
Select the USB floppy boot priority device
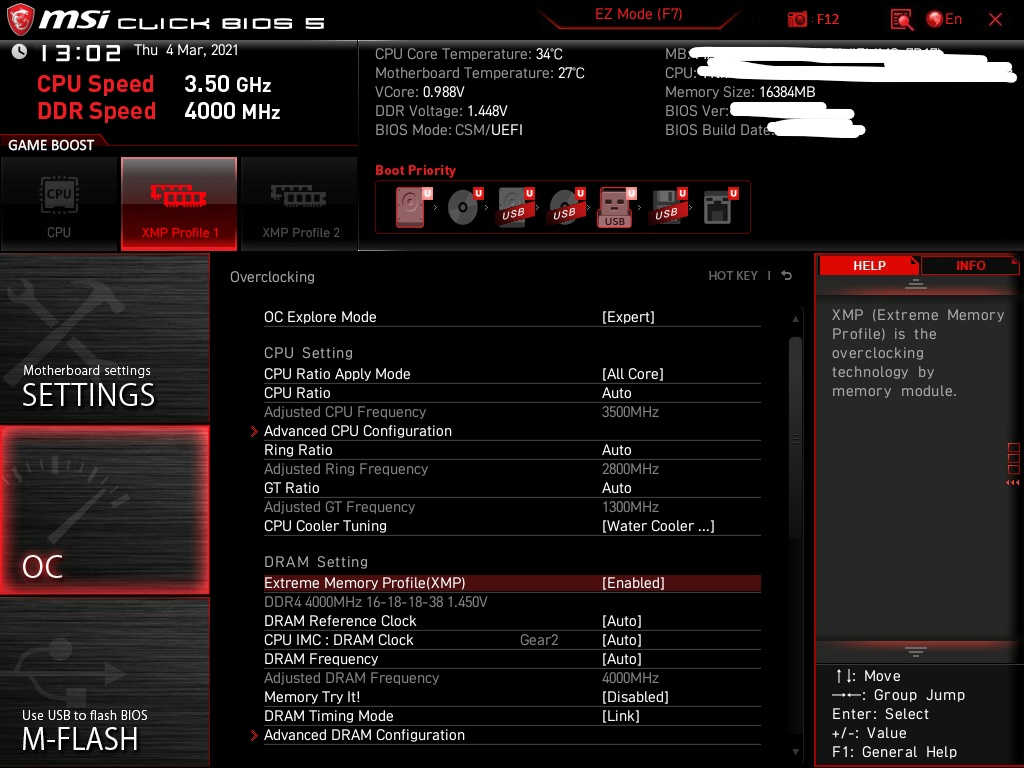667,207
